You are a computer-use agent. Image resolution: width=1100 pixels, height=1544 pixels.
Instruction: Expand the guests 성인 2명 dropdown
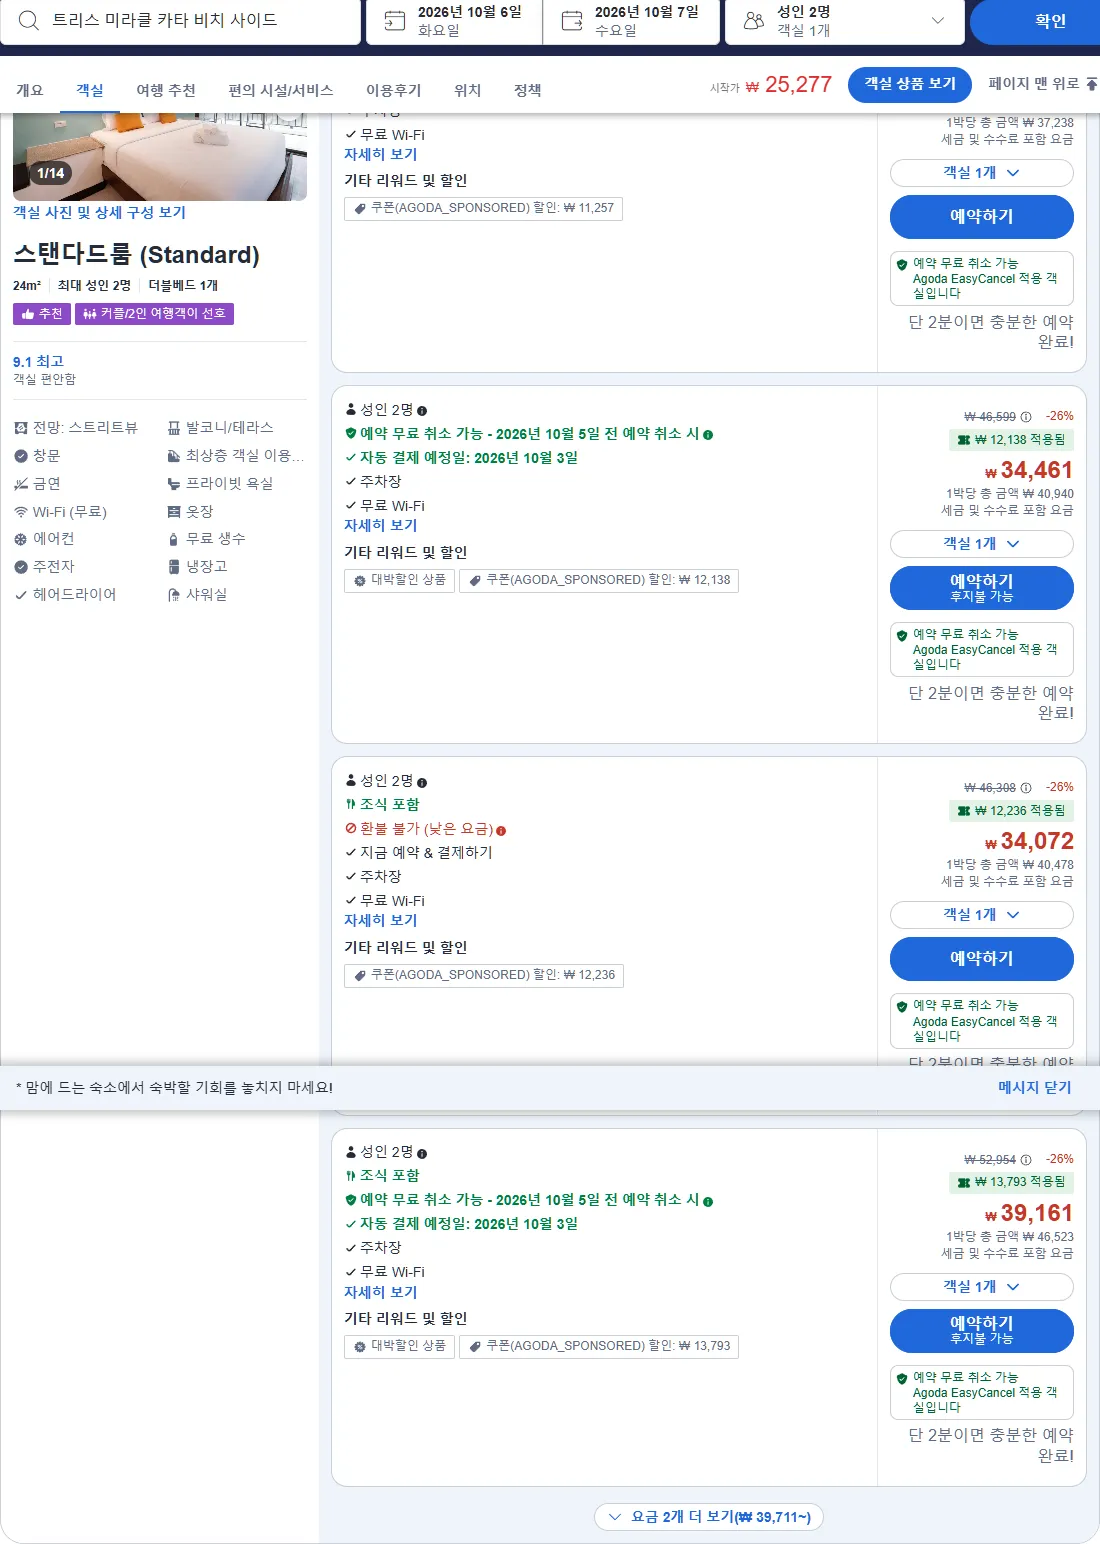point(845,21)
